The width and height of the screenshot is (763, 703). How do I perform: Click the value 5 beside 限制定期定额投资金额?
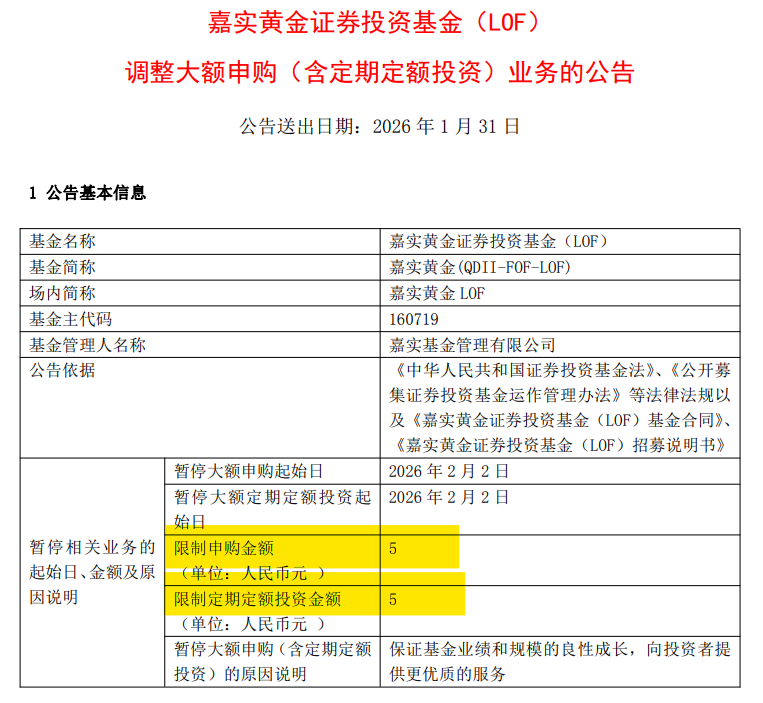[394, 599]
